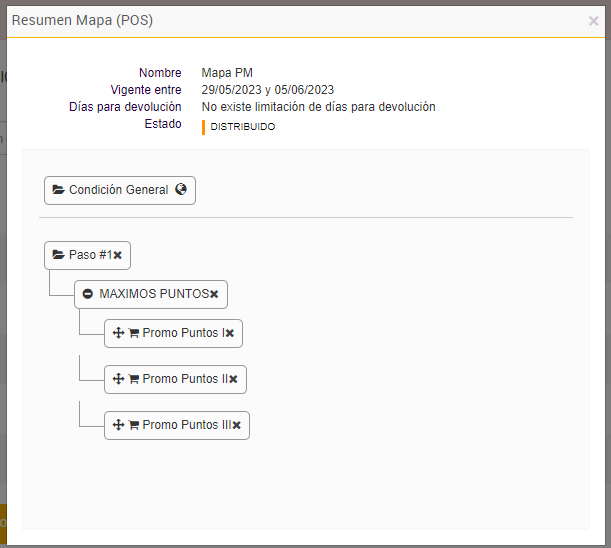611x548 pixels.
Task: Click the cart icon on Promo Puntos III
Action: 134,425
